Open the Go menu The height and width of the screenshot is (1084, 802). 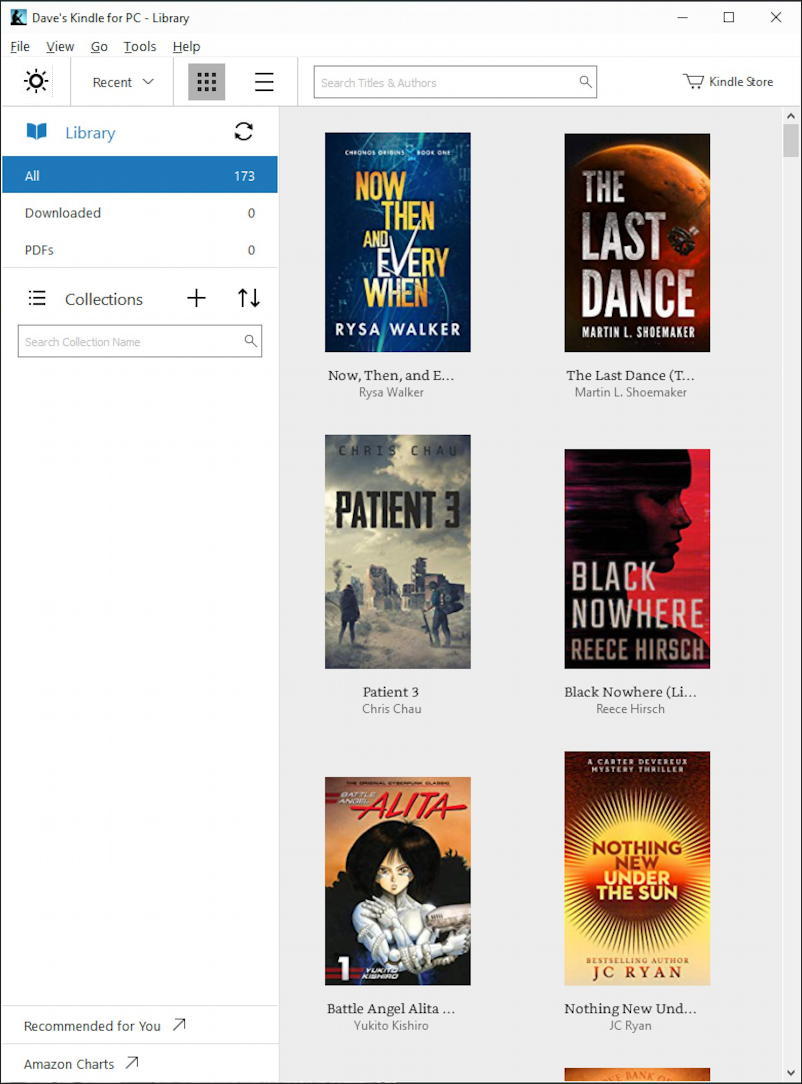click(99, 46)
